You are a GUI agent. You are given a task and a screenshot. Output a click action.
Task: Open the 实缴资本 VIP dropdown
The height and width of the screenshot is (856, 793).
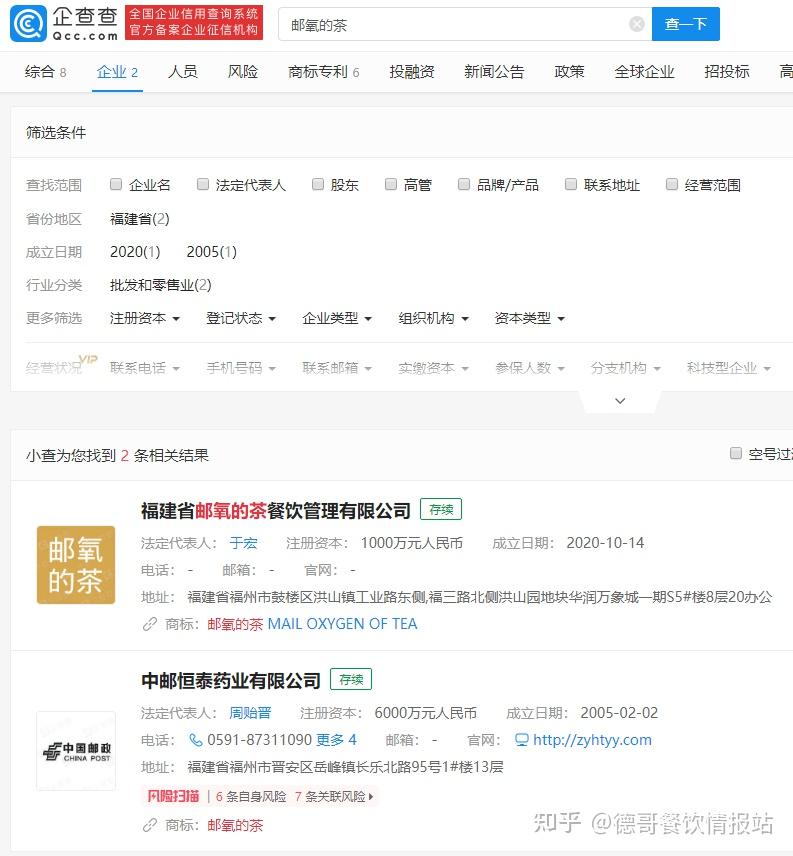tap(433, 368)
